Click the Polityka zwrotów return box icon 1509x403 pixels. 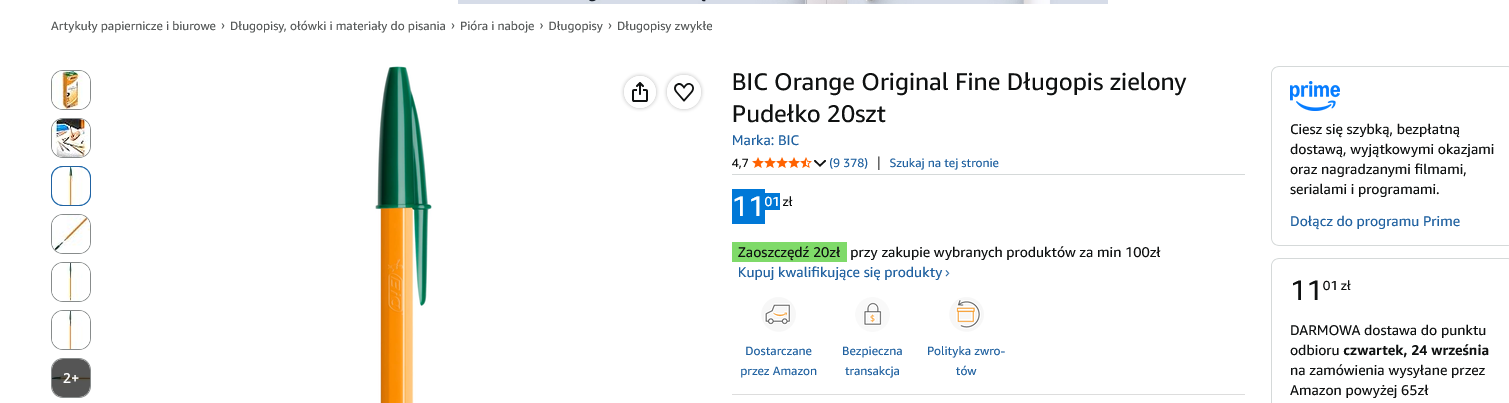(966, 314)
